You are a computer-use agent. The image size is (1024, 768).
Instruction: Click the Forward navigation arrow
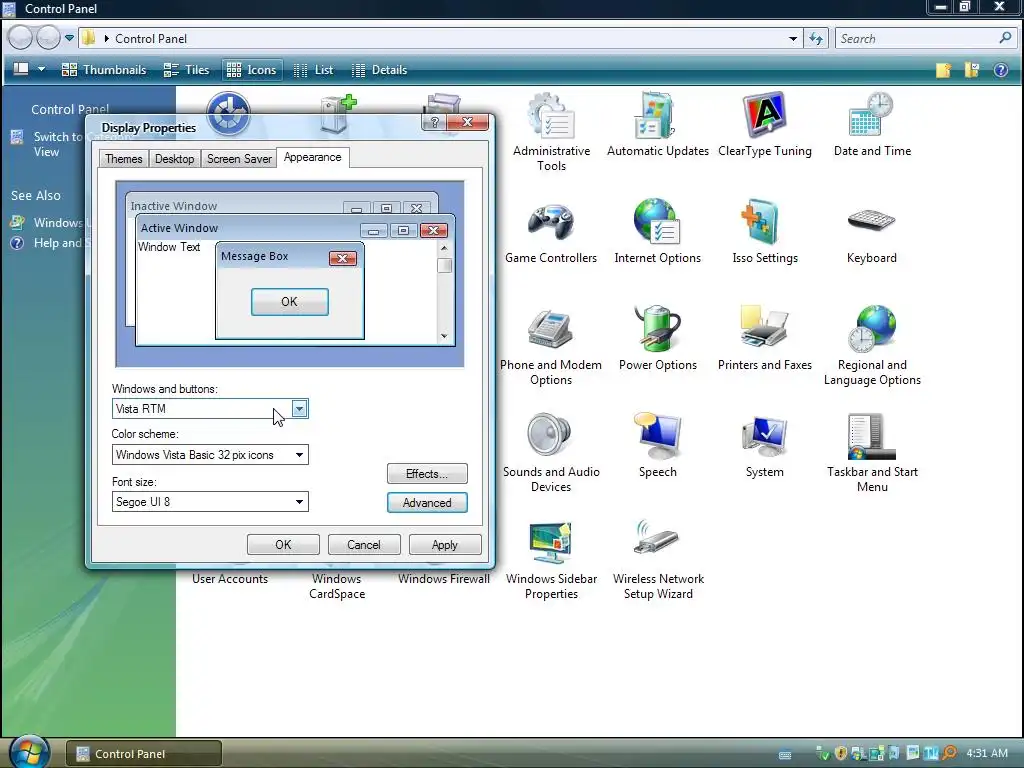48,38
